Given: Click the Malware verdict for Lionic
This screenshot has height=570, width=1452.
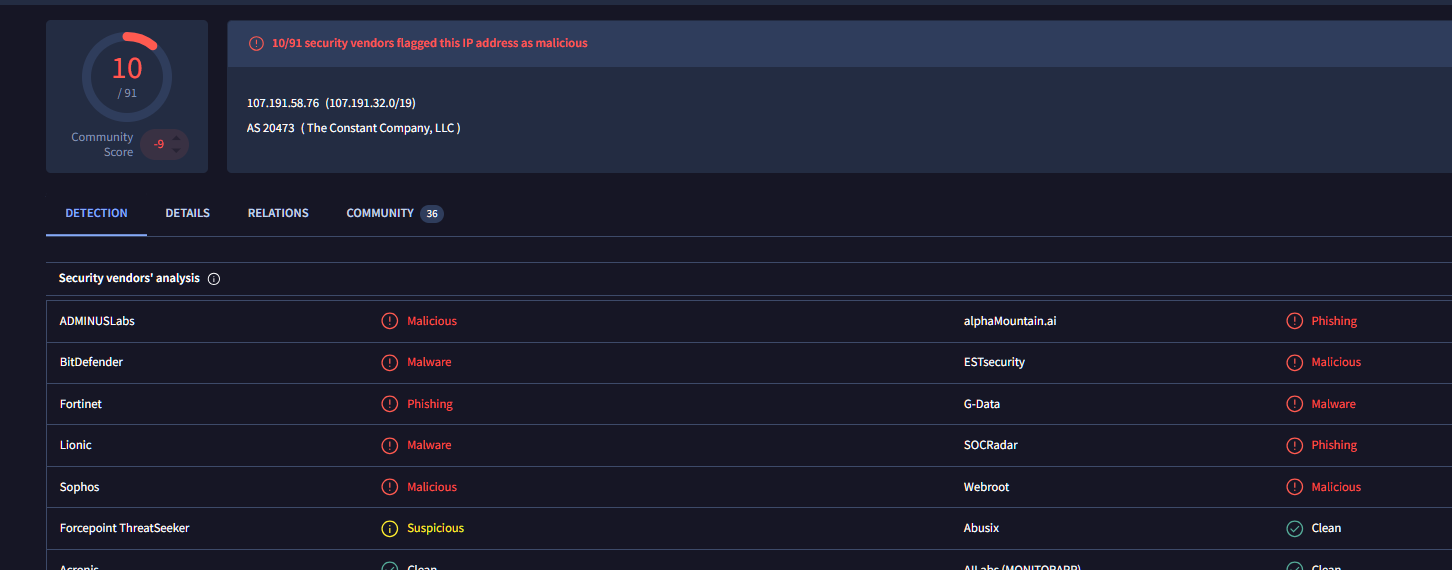Looking at the screenshot, I should [429, 445].
